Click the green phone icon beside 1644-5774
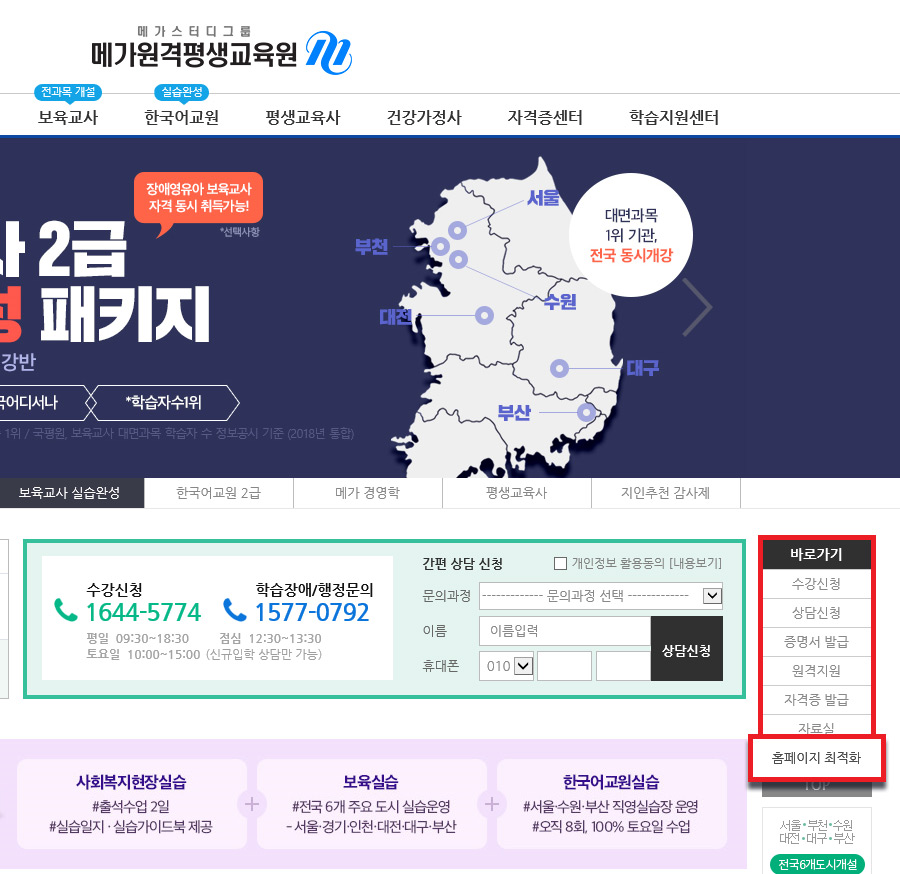The width and height of the screenshot is (900, 874). (65, 610)
